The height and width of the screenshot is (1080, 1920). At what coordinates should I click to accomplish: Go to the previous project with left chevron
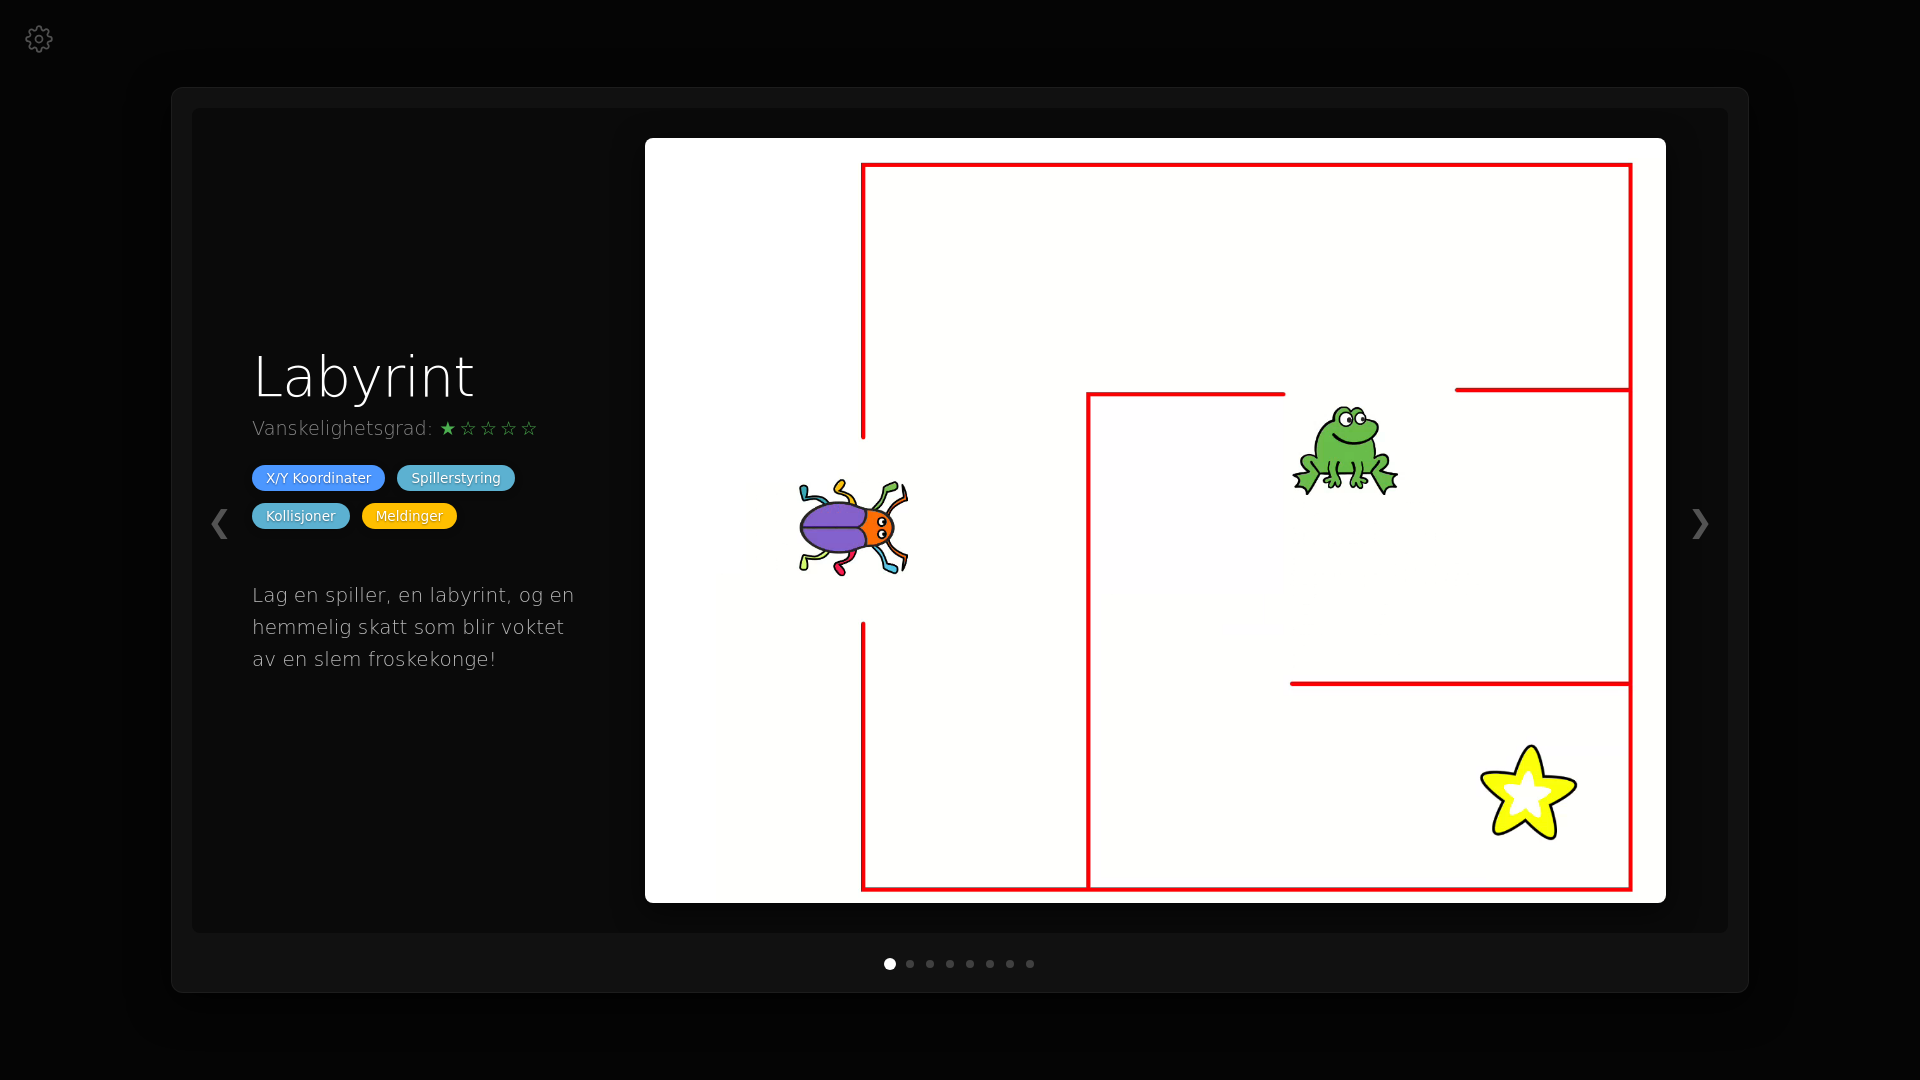click(x=219, y=523)
